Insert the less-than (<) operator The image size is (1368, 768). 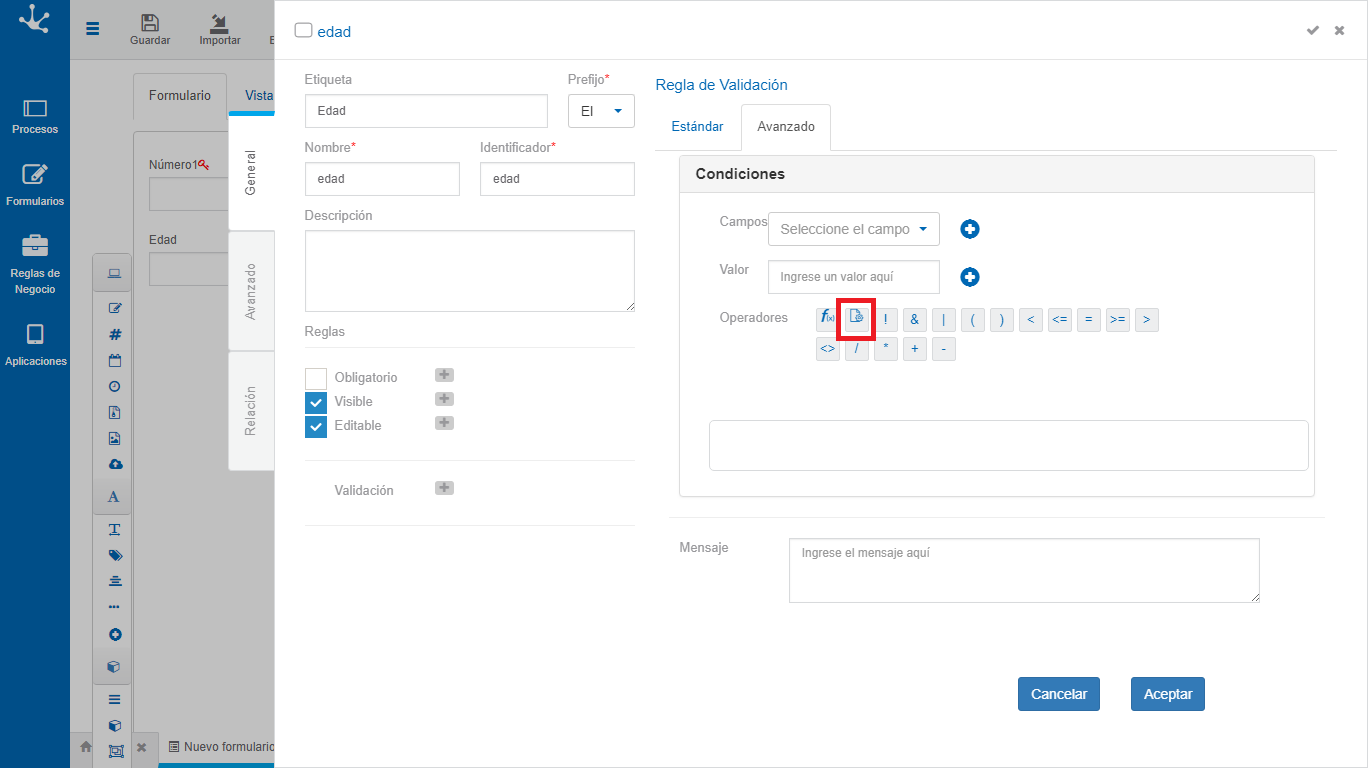coord(1030,320)
